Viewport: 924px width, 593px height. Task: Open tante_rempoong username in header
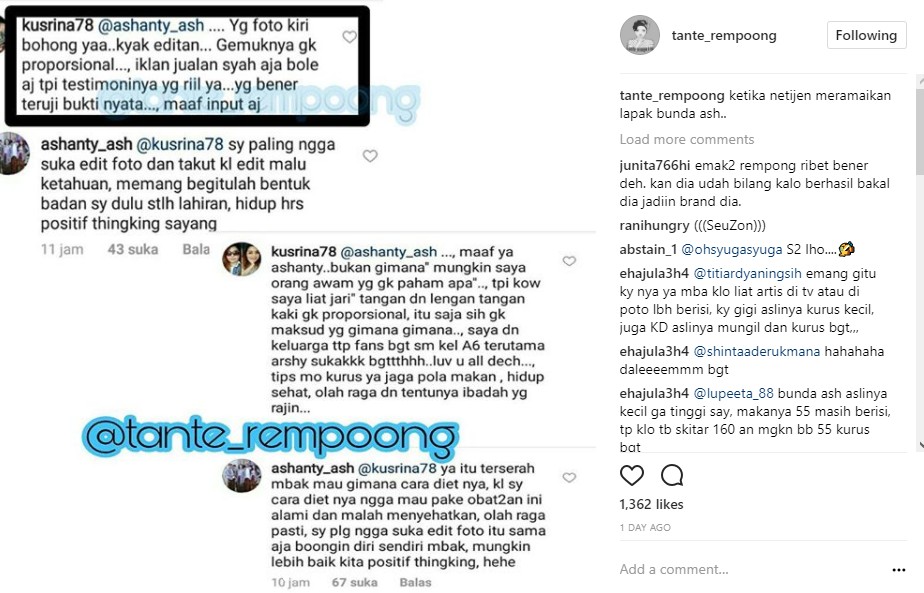tap(724, 35)
